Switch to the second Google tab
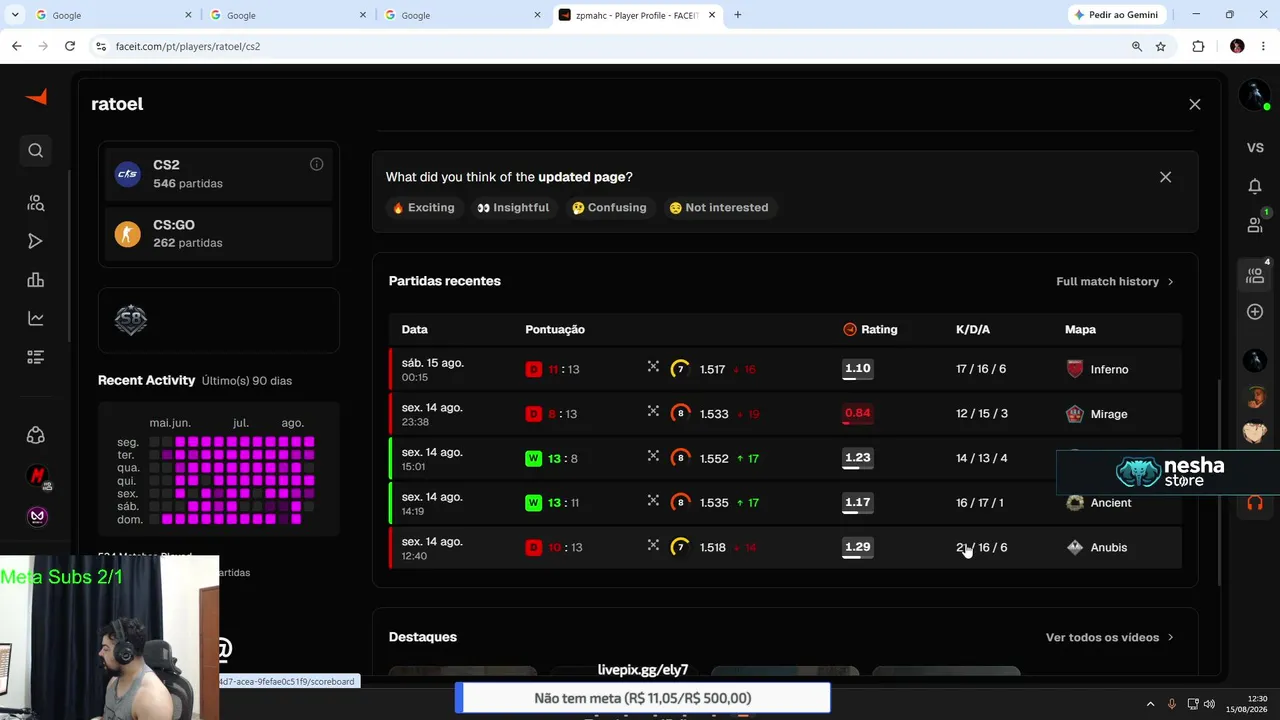 [288, 15]
